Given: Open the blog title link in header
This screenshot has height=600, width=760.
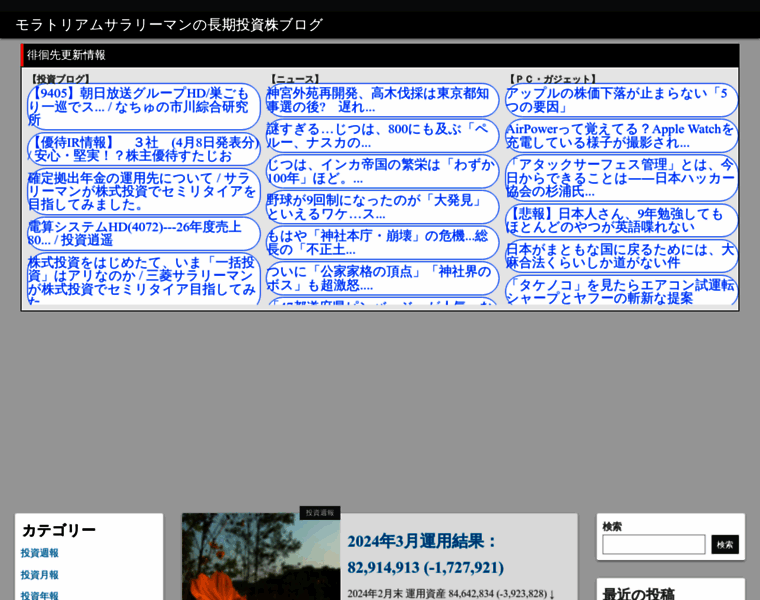Looking at the screenshot, I should [169, 25].
